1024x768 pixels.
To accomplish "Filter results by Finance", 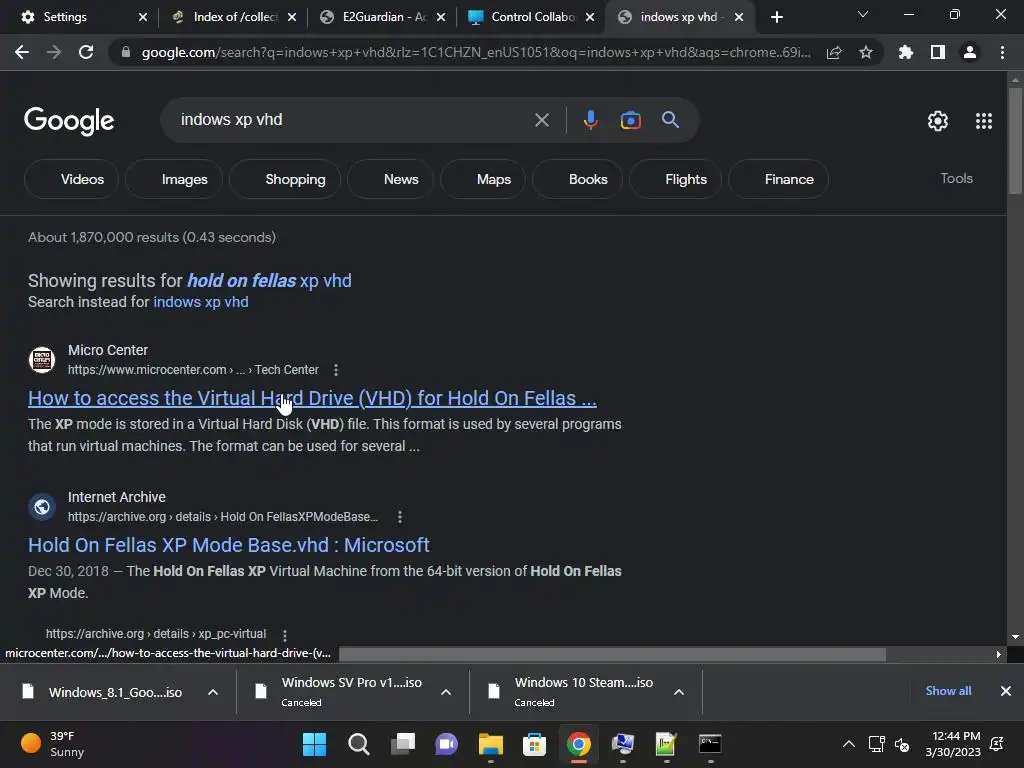I will click(778, 180).
